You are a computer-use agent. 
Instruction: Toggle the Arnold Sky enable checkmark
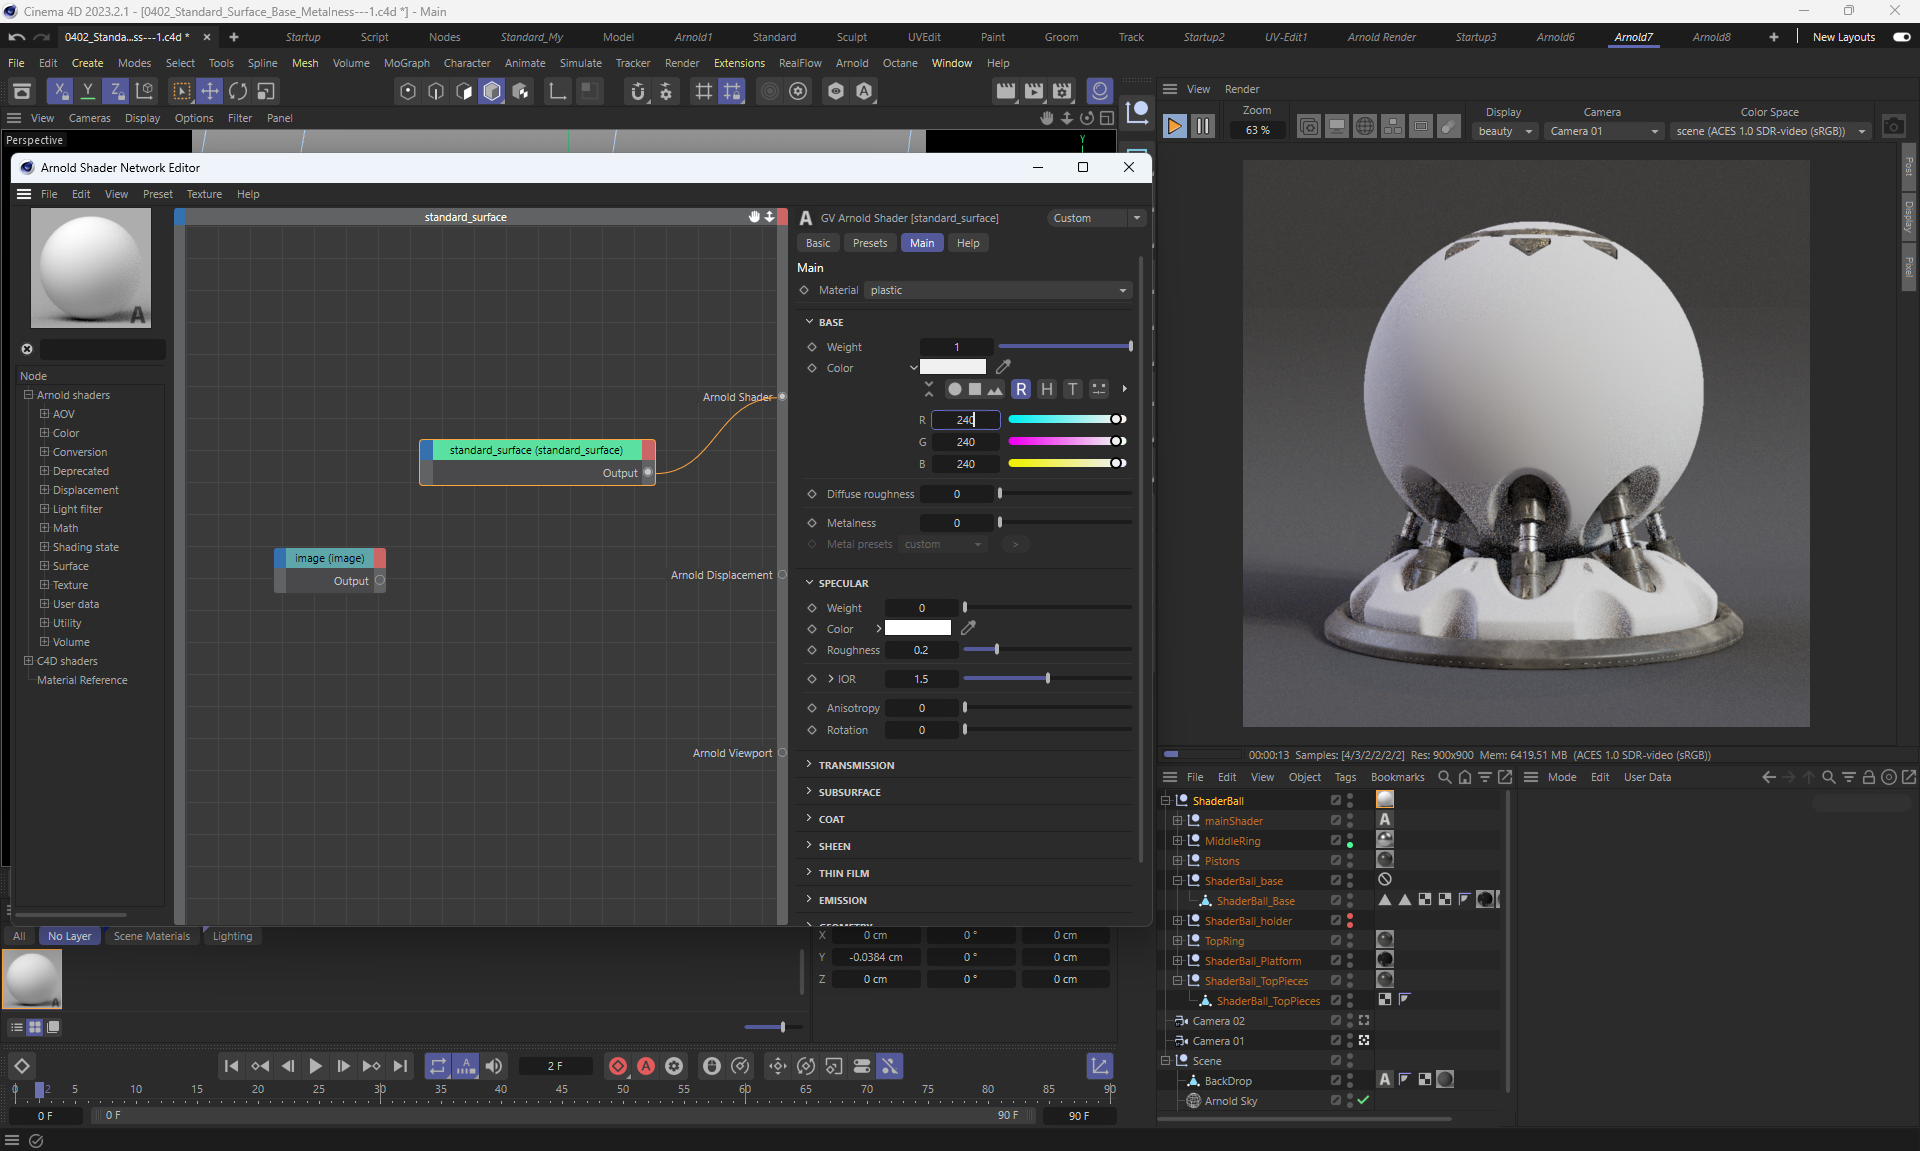1363,1100
